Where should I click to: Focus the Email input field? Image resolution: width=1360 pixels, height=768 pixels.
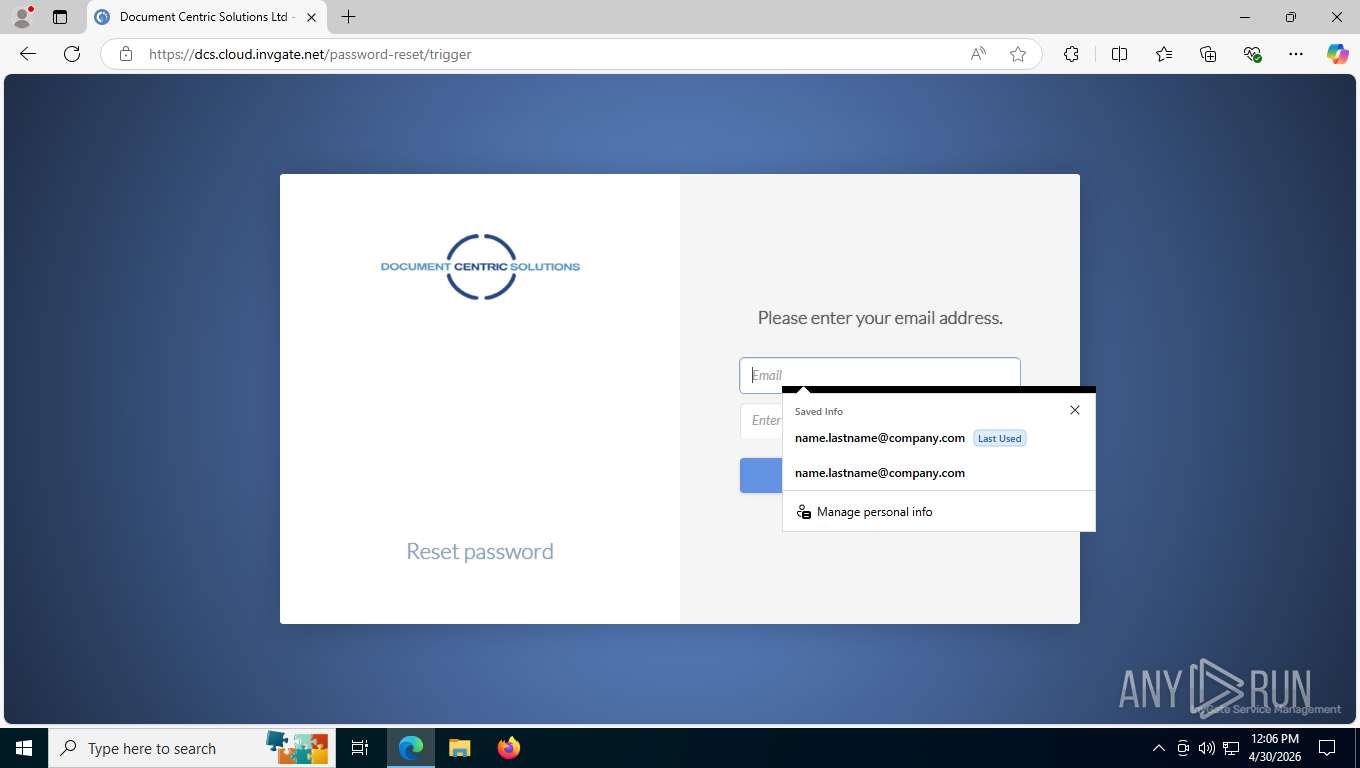pyautogui.click(x=880, y=375)
